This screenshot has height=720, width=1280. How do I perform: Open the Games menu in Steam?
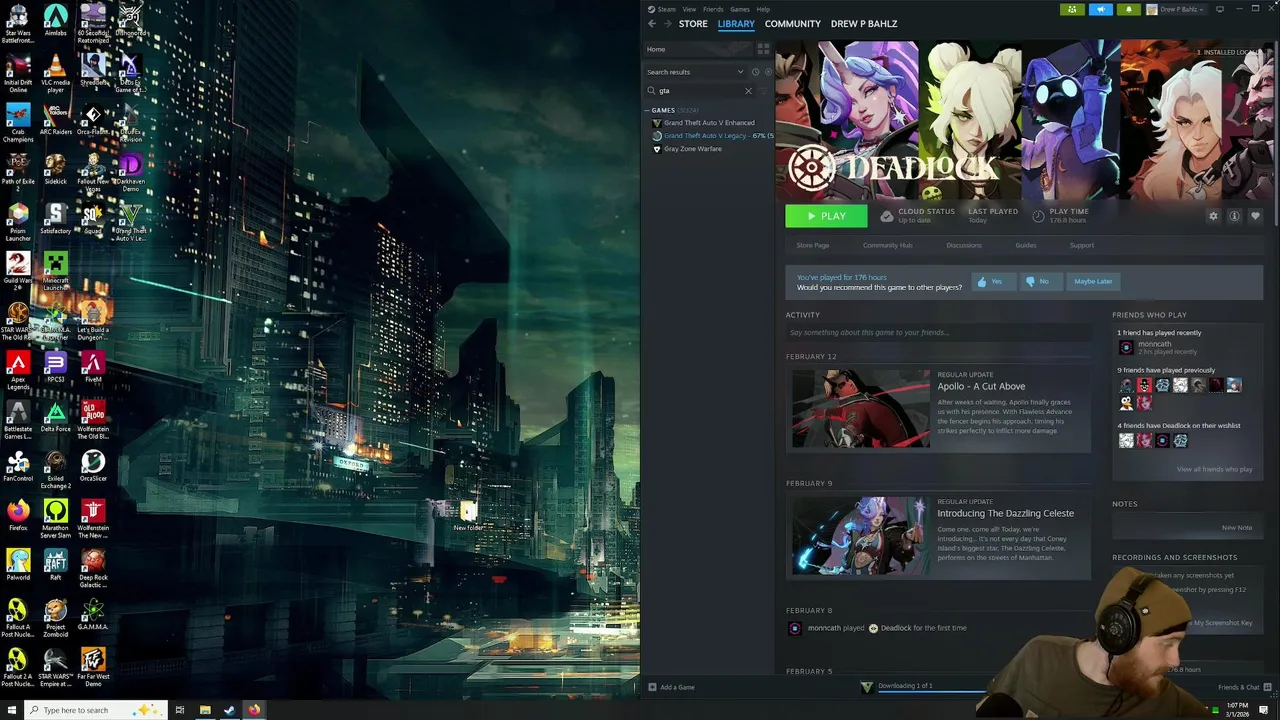click(740, 9)
